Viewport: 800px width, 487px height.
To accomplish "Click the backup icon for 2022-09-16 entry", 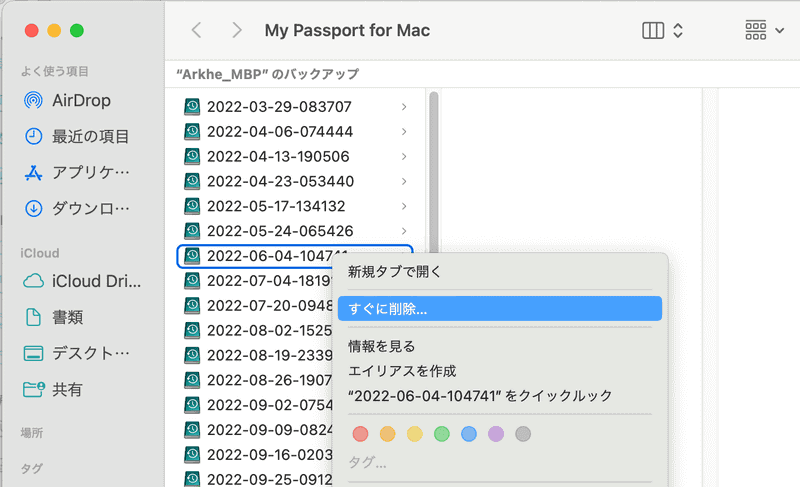I will click(192, 454).
